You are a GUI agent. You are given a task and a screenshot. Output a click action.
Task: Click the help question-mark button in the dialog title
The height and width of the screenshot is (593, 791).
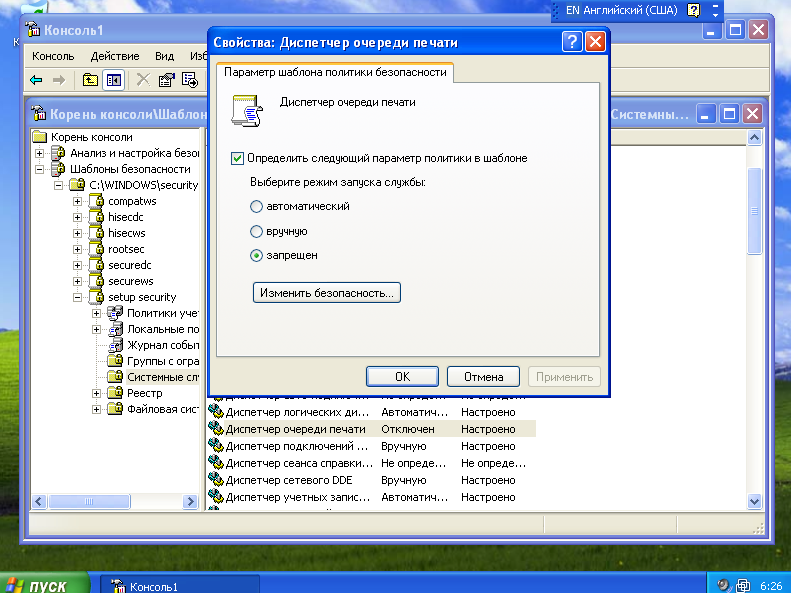[572, 42]
